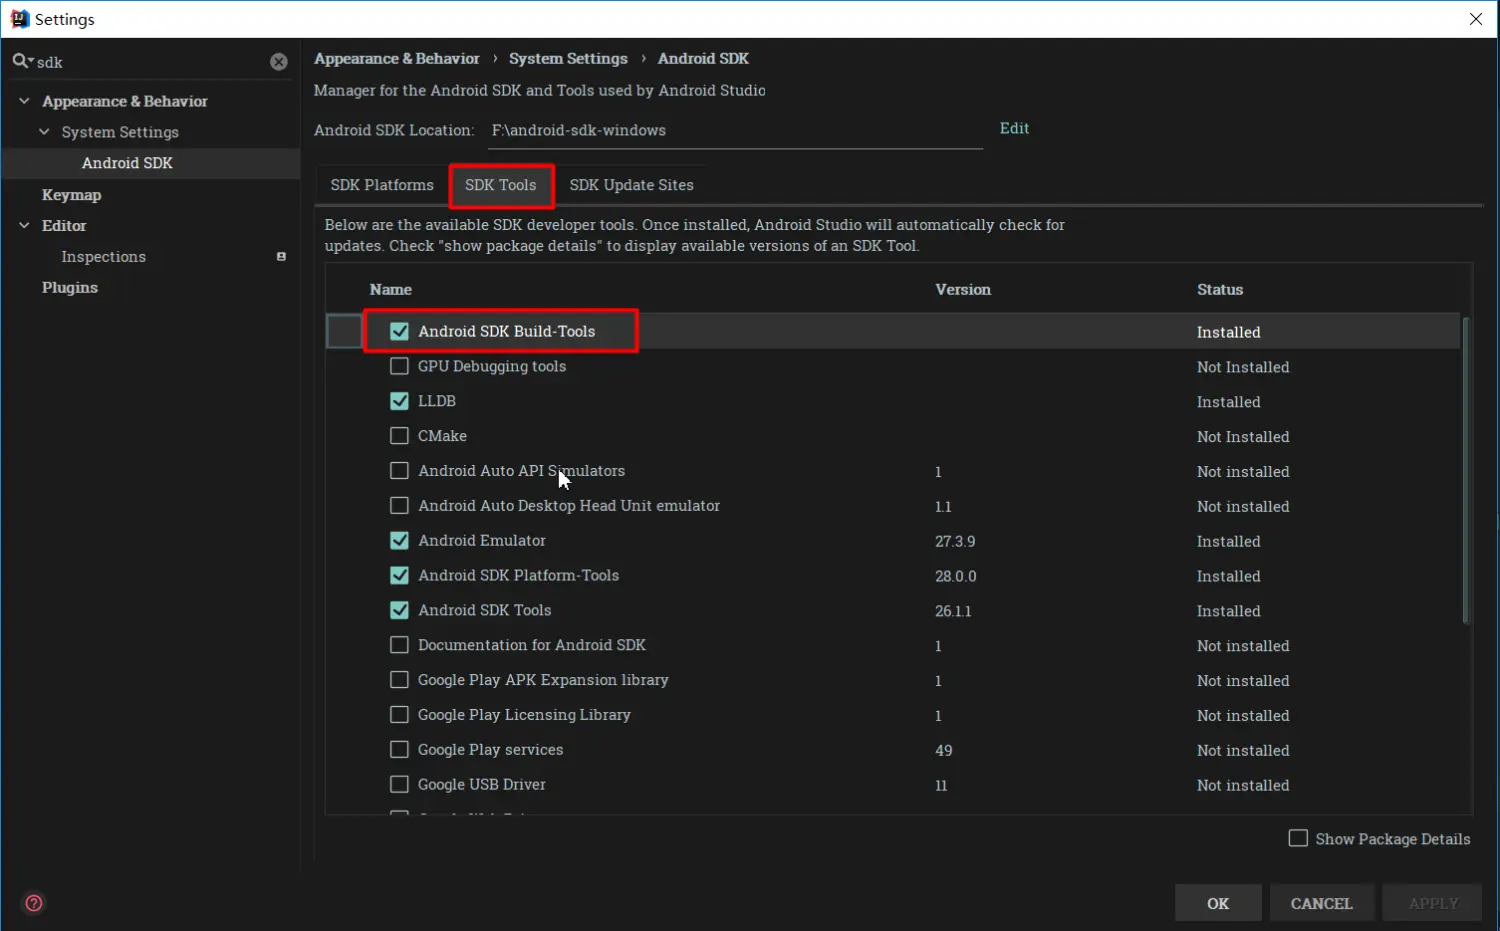Uncheck Android SDK Tools checkbox
Viewport: 1500px width, 931px height.
pyautogui.click(x=399, y=610)
